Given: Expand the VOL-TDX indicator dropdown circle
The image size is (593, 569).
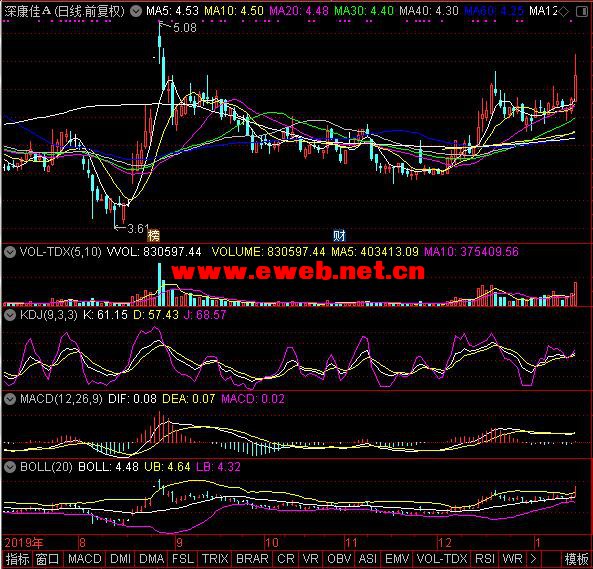Looking at the screenshot, I should pos(10,252).
